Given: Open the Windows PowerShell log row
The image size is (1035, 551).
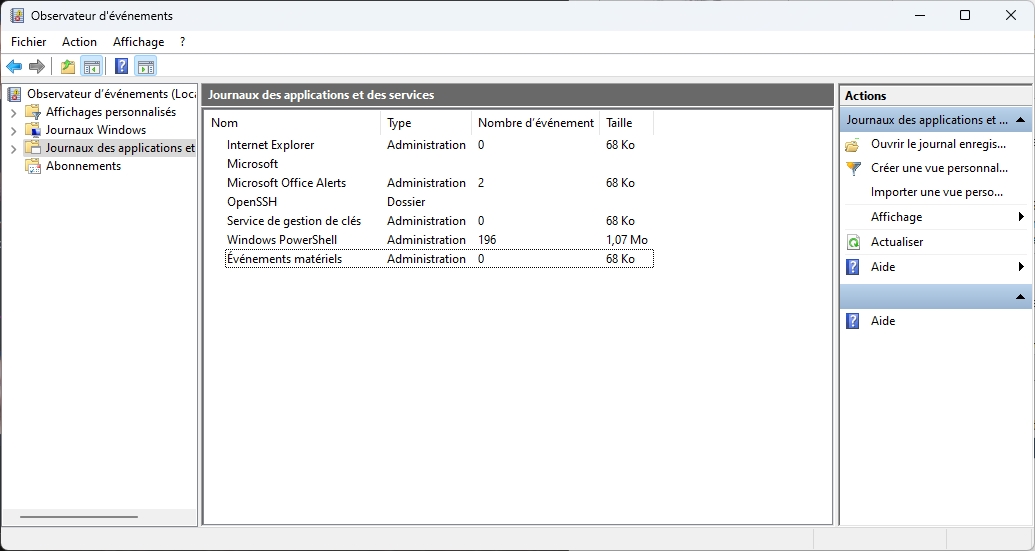Looking at the screenshot, I should click(x=281, y=240).
